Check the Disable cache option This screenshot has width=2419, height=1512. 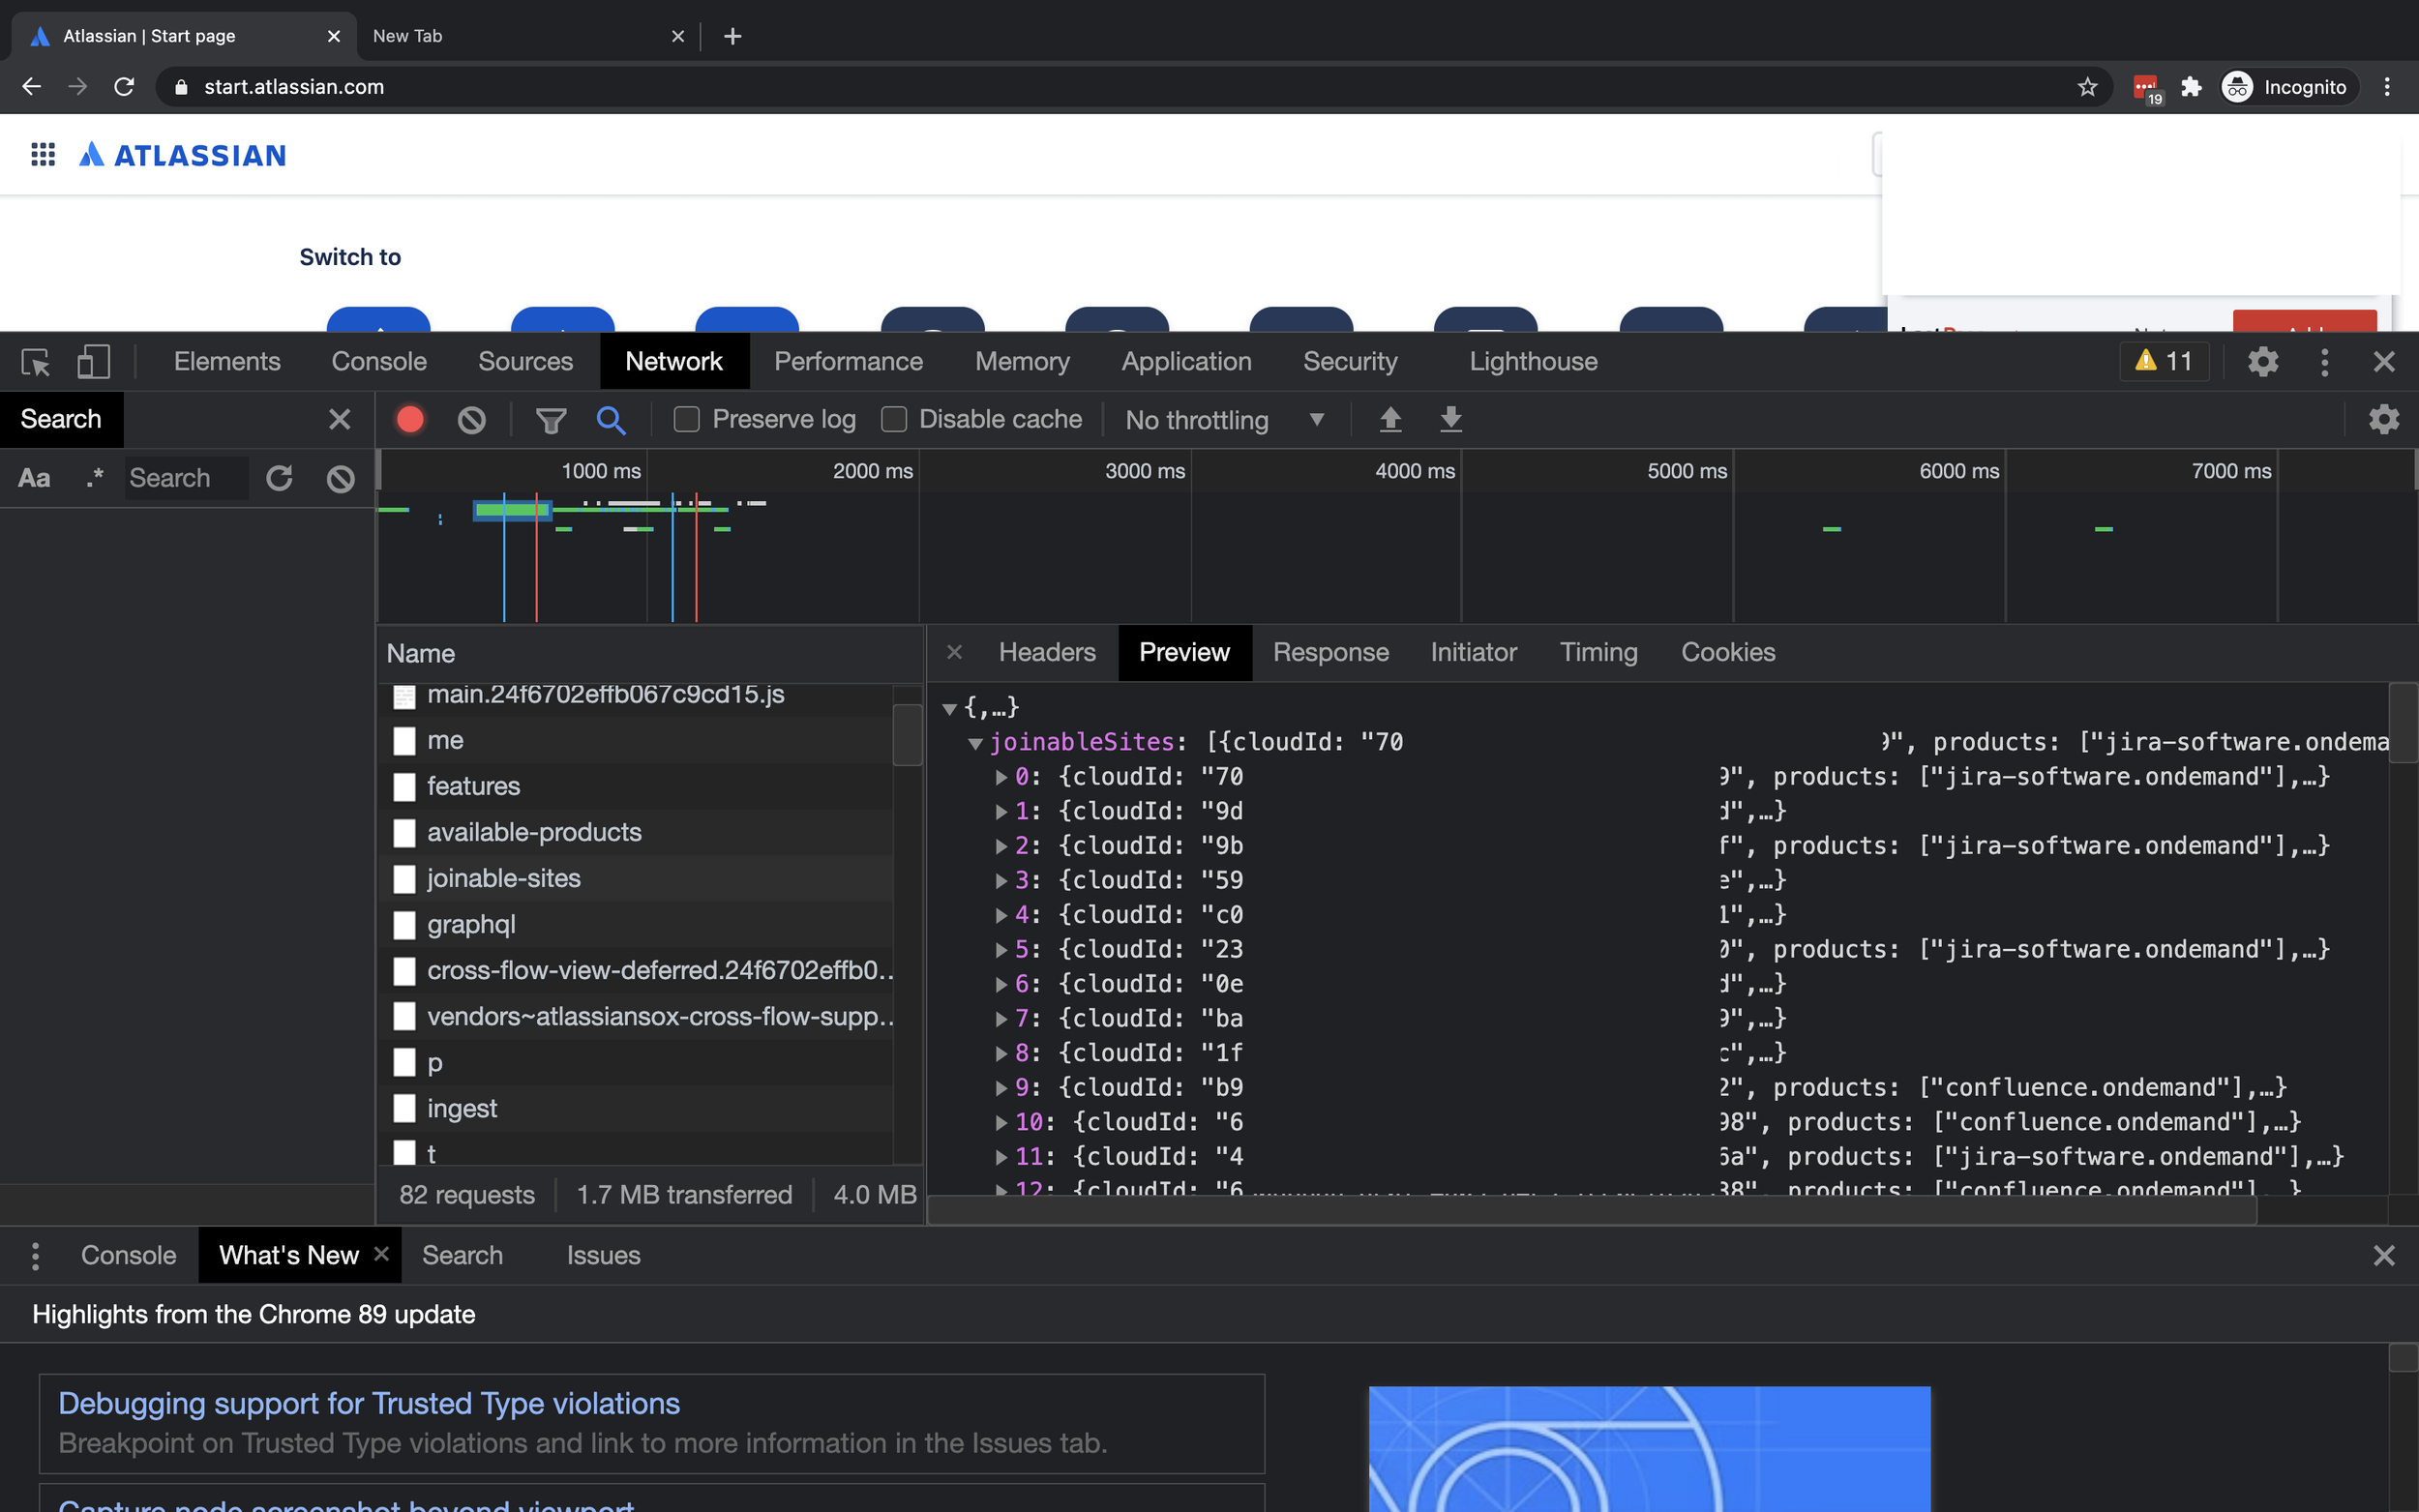point(894,419)
